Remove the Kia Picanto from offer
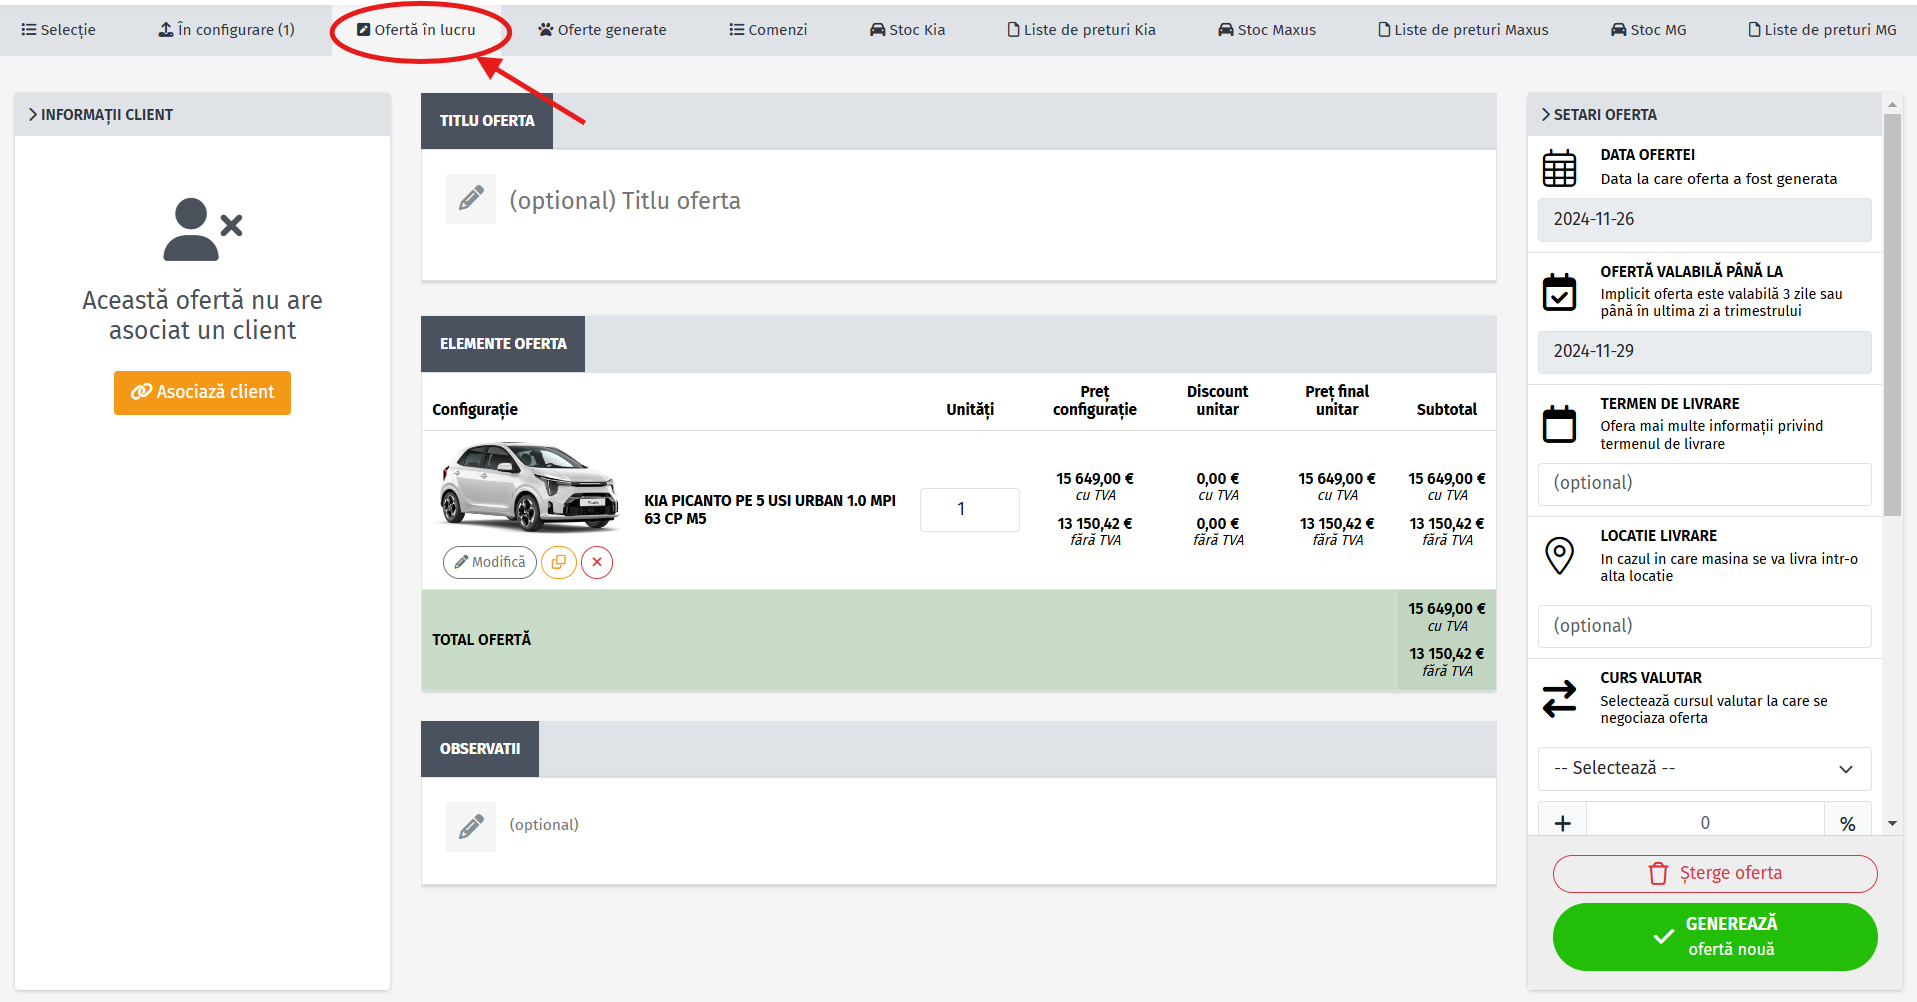The height and width of the screenshot is (1002, 1917). [597, 562]
